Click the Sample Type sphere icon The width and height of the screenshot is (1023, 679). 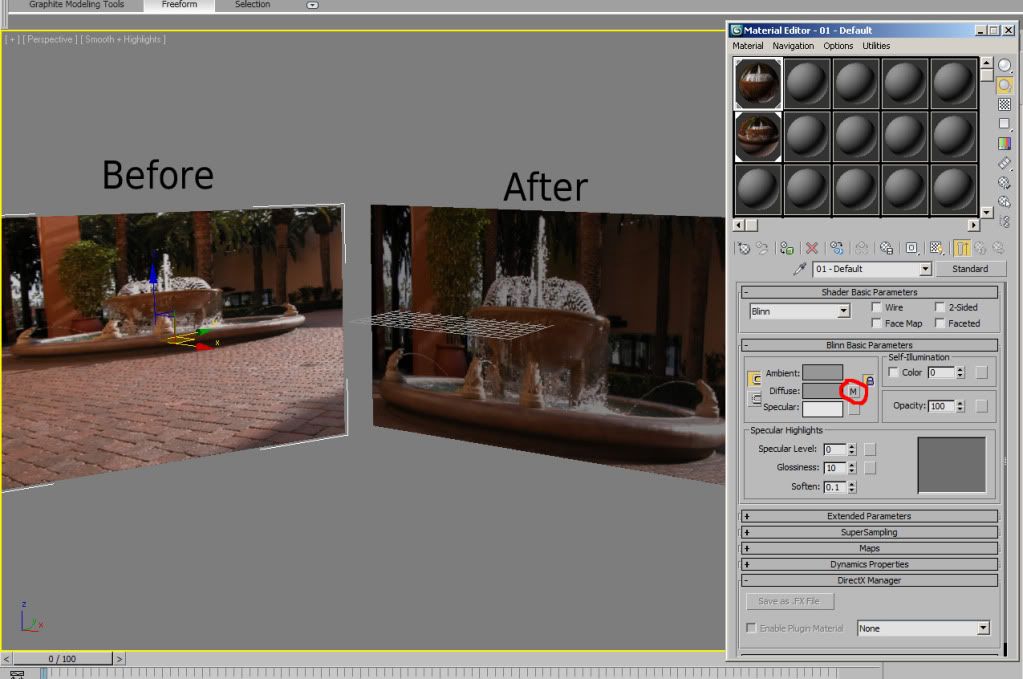coord(1004,66)
